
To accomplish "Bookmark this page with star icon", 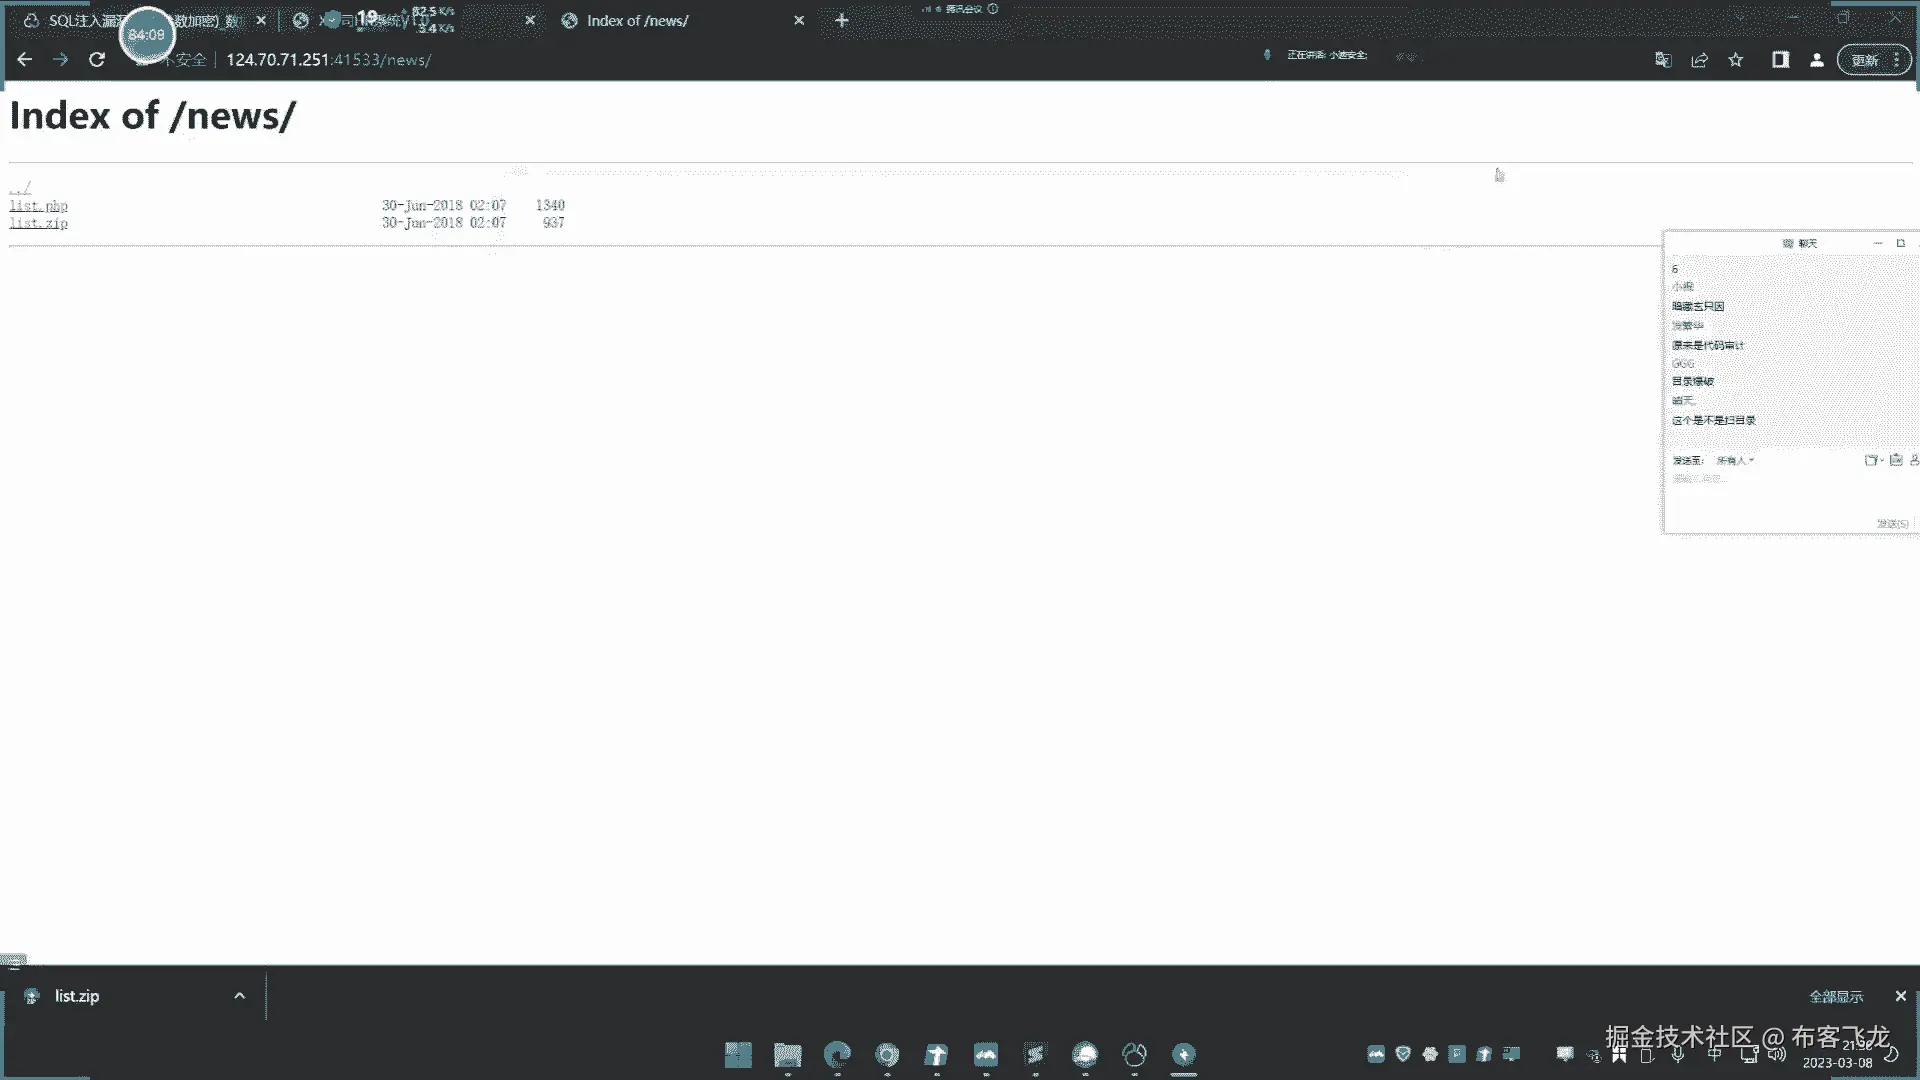I will pyautogui.click(x=1736, y=60).
